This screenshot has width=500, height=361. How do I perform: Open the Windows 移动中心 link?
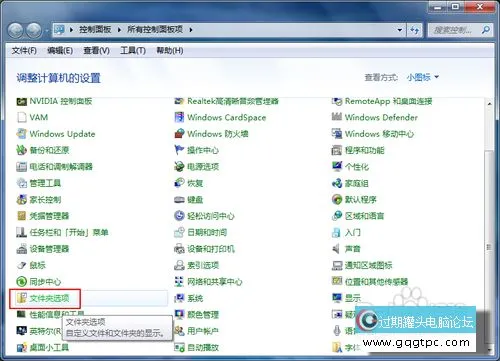tap(379, 134)
